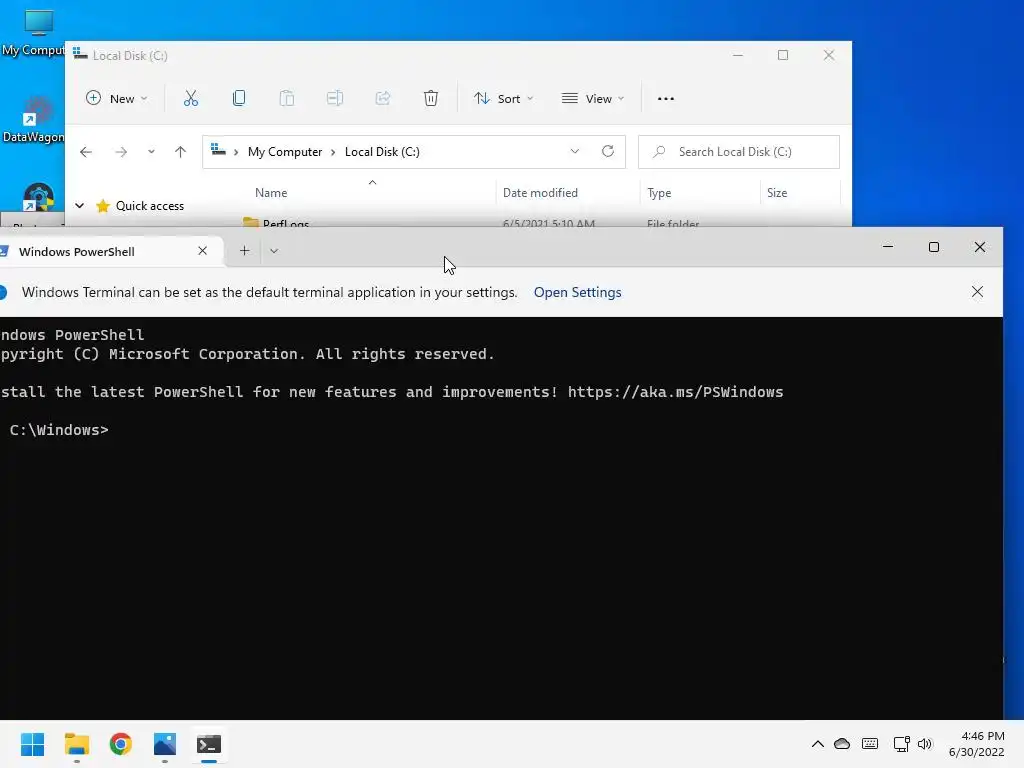Sort by the Type column header
Screen dimensions: 1024x768
[659, 193]
